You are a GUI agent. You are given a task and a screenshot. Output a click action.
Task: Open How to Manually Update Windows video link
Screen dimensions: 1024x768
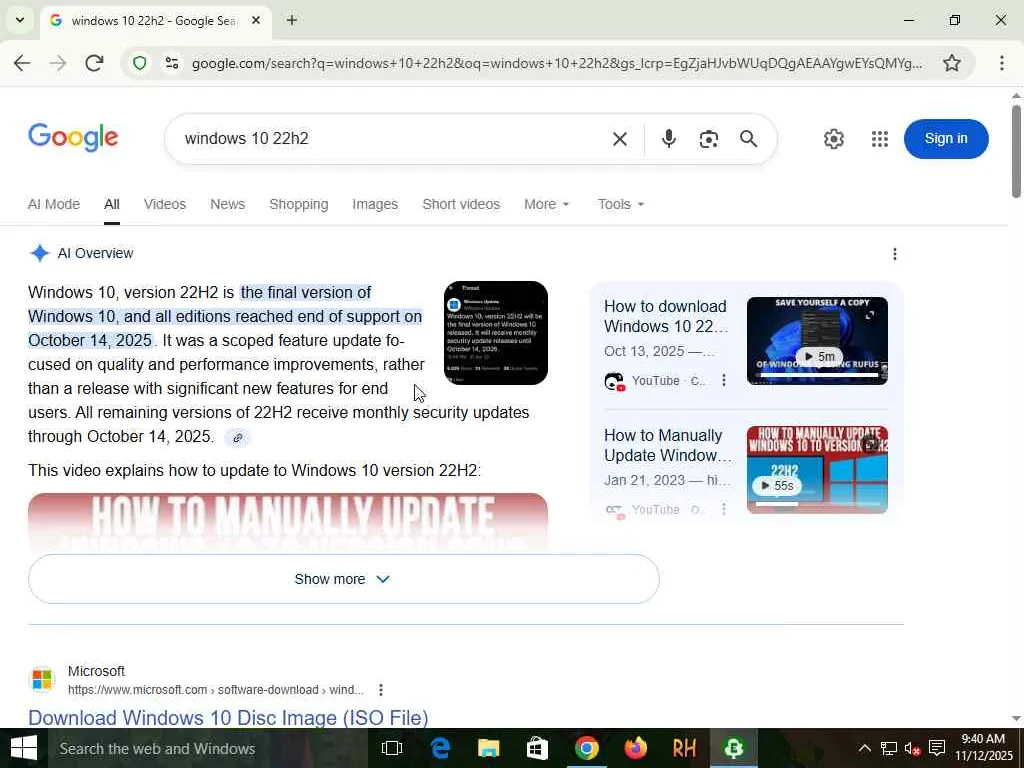click(667, 445)
